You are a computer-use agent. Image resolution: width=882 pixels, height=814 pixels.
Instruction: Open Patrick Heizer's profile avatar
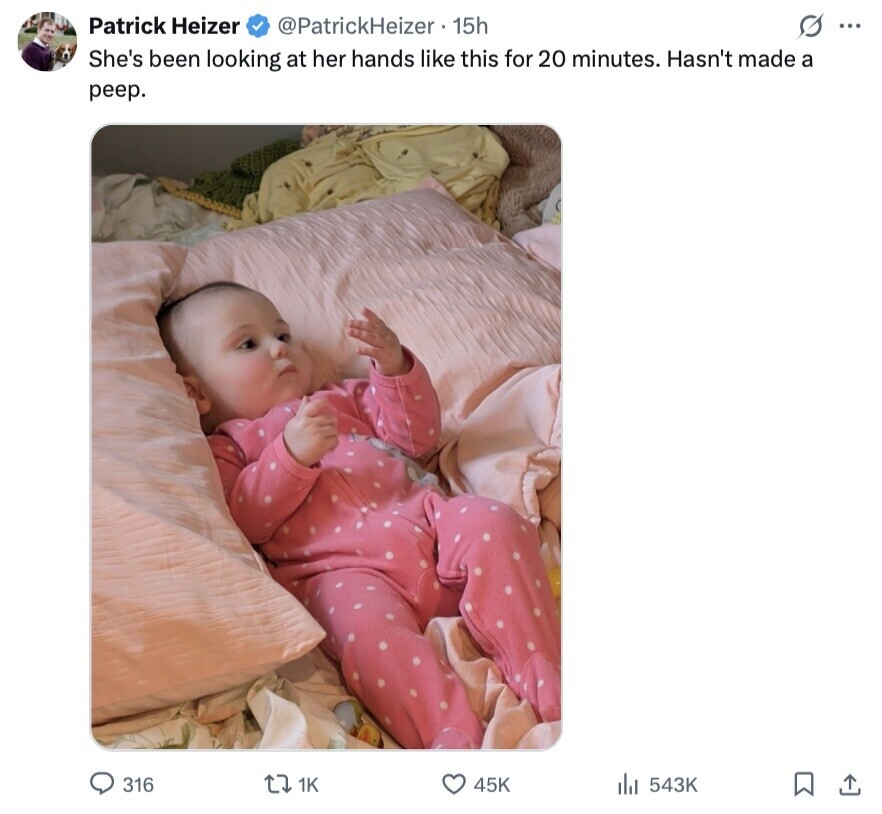[47, 42]
